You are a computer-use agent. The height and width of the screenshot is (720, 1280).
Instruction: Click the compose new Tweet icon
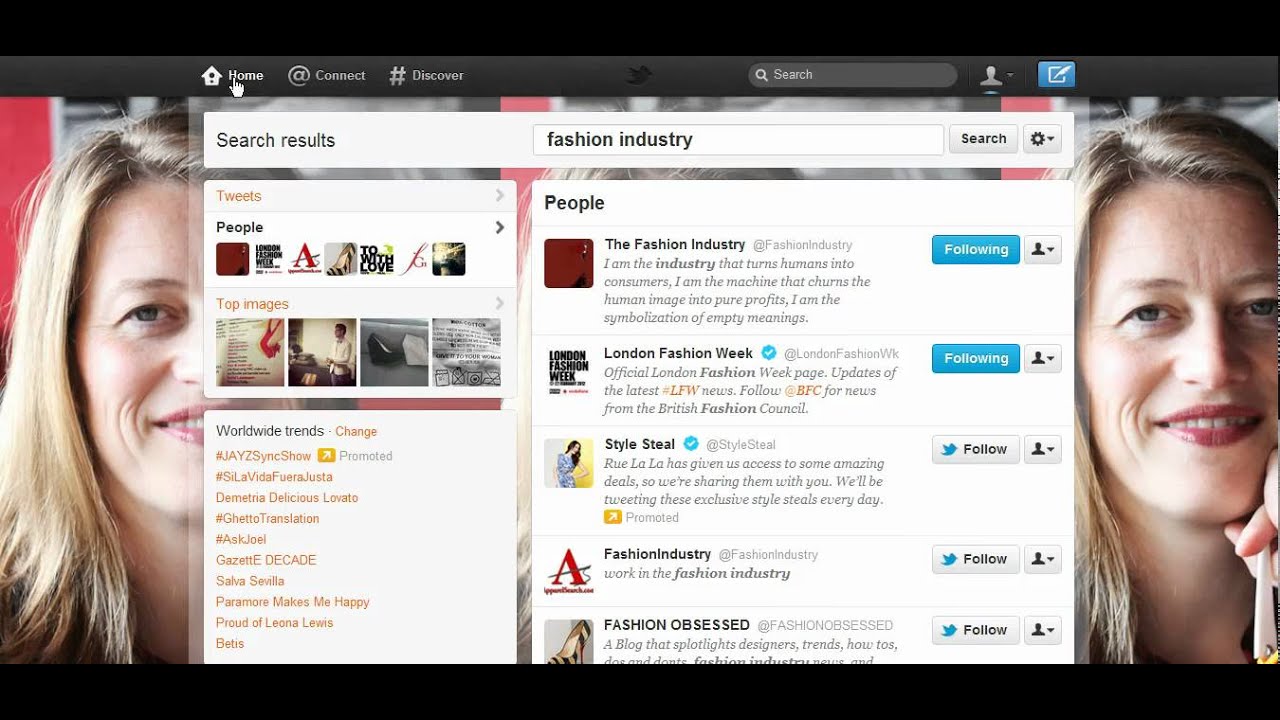[1056, 75]
